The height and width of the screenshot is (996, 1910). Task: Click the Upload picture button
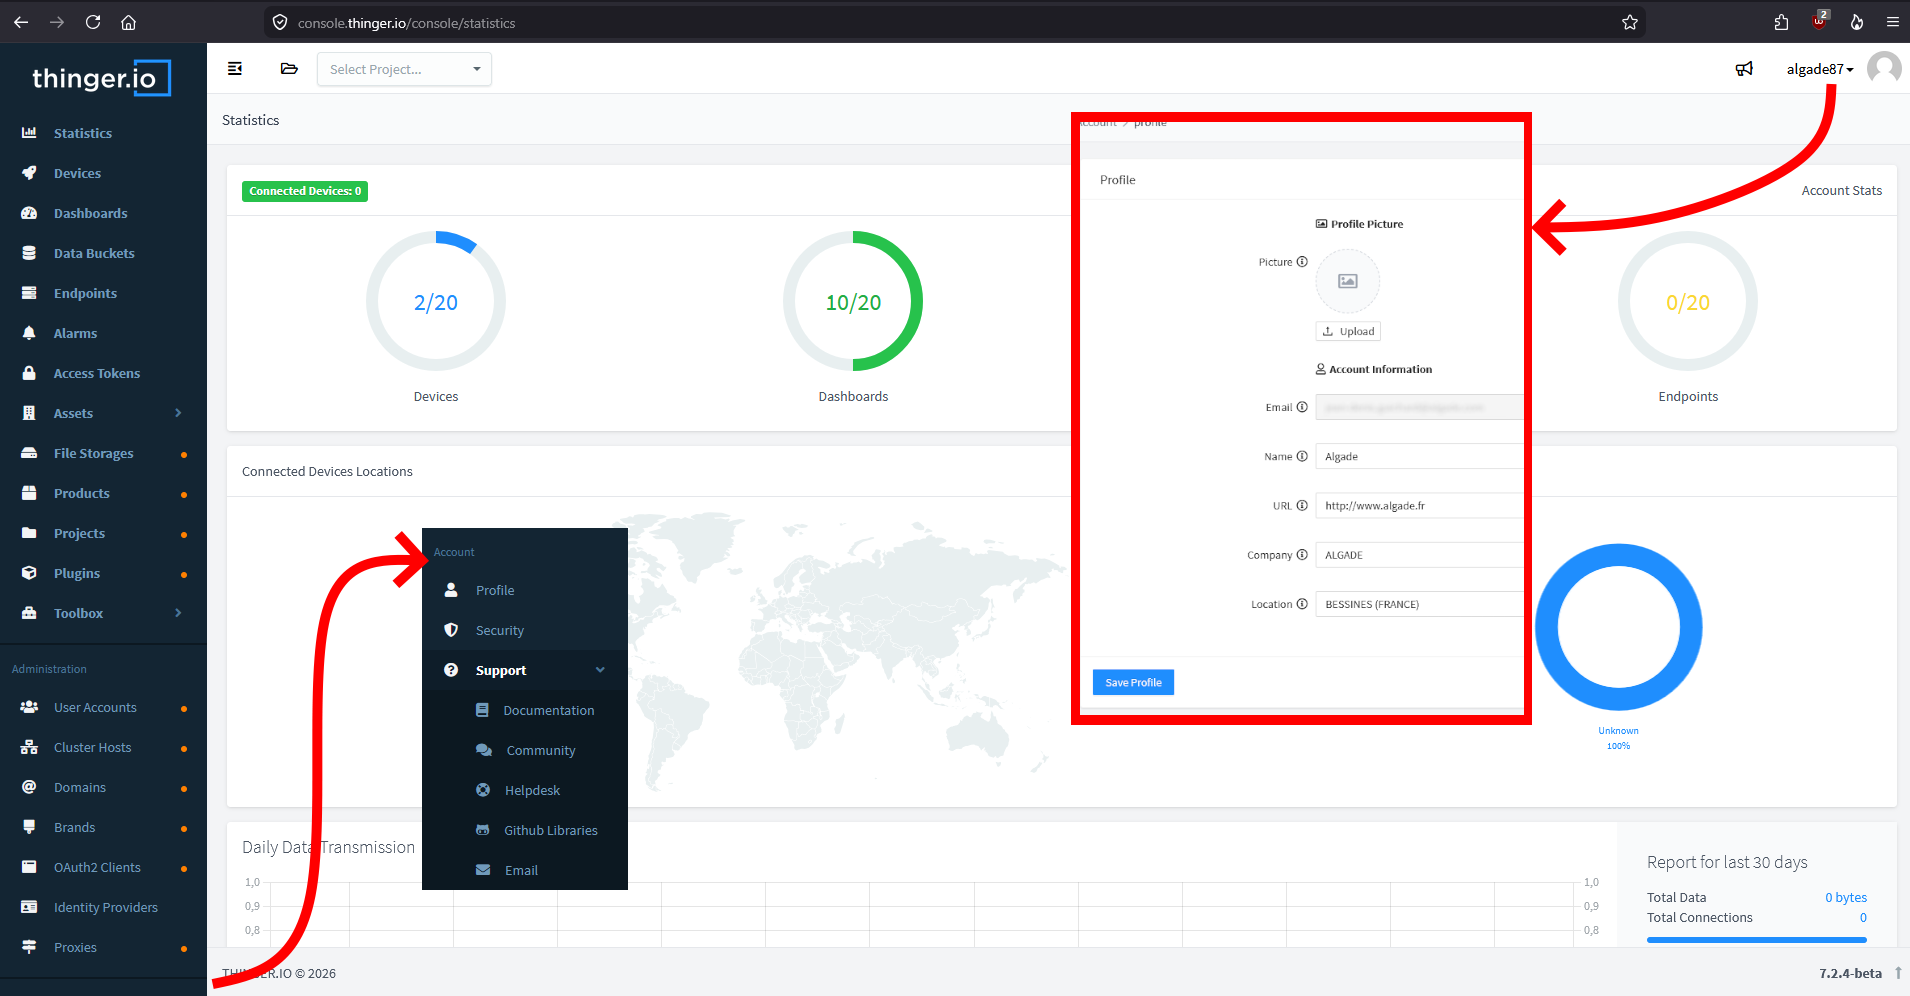click(x=1348, y=331)
